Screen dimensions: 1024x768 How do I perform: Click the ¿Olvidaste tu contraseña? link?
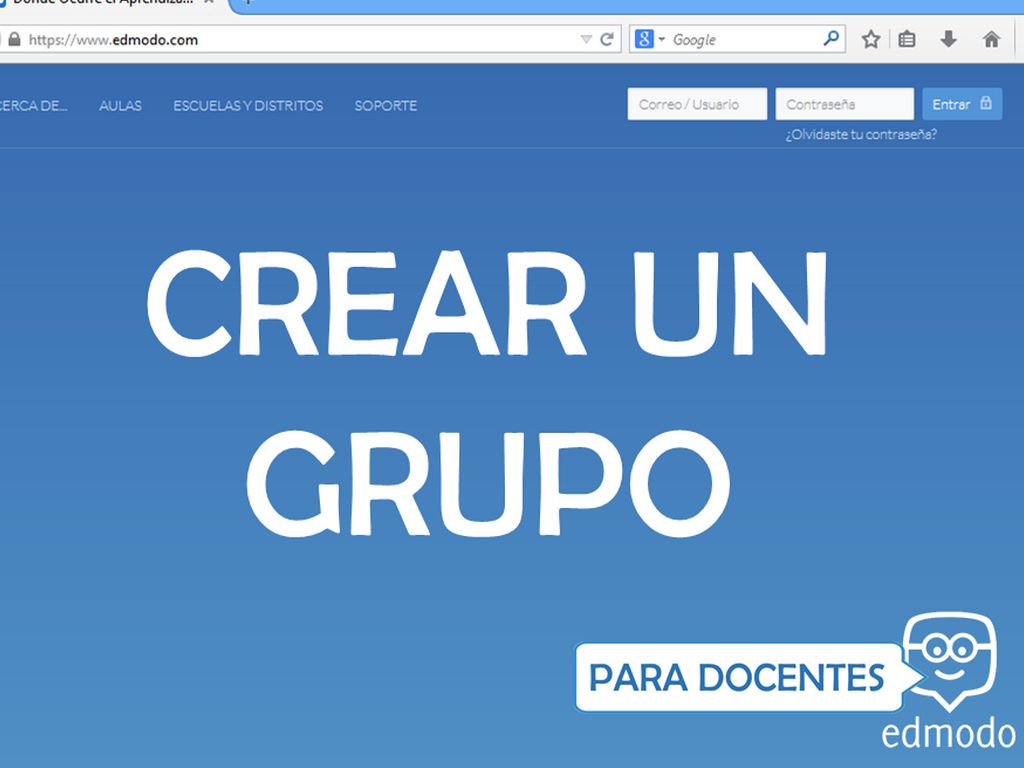[x=860, y=134]
